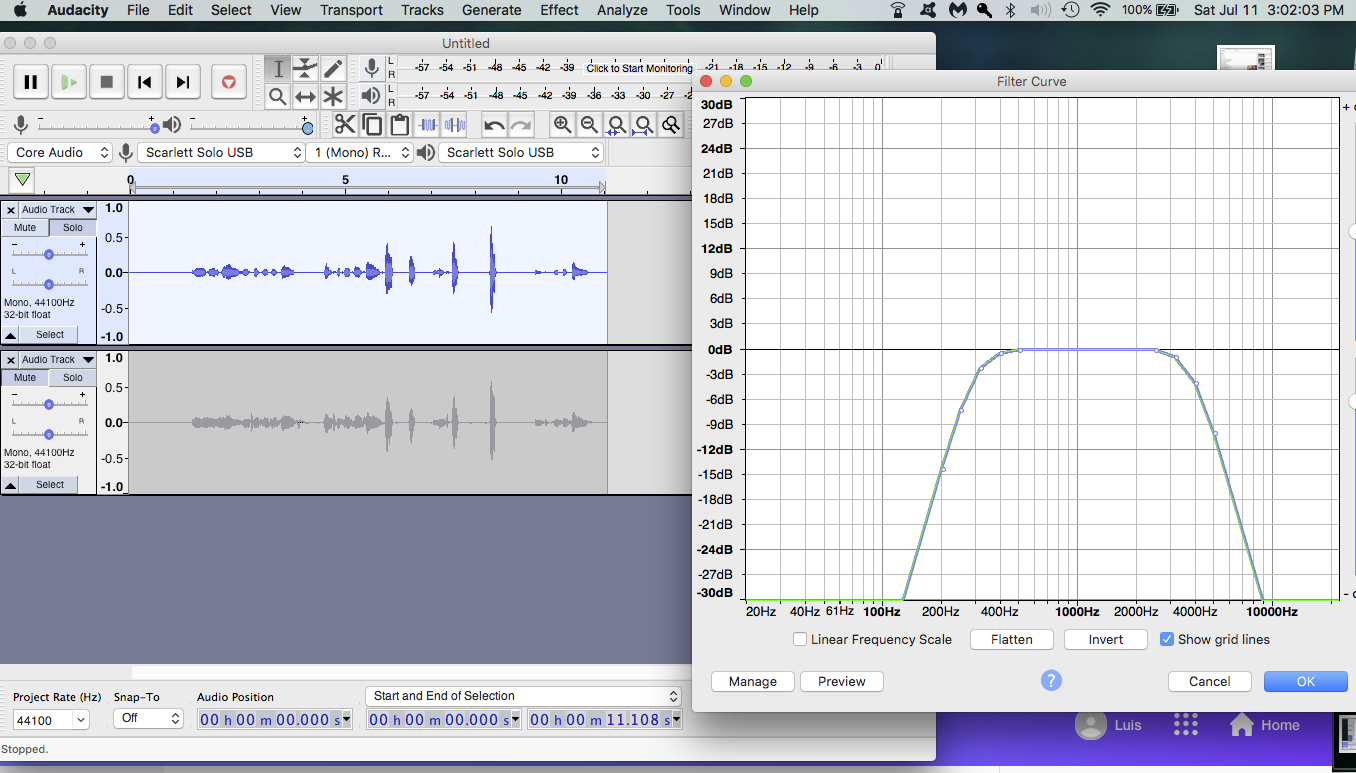Open recording device Scarlett Solo USB dropdown

click(222, 152)
